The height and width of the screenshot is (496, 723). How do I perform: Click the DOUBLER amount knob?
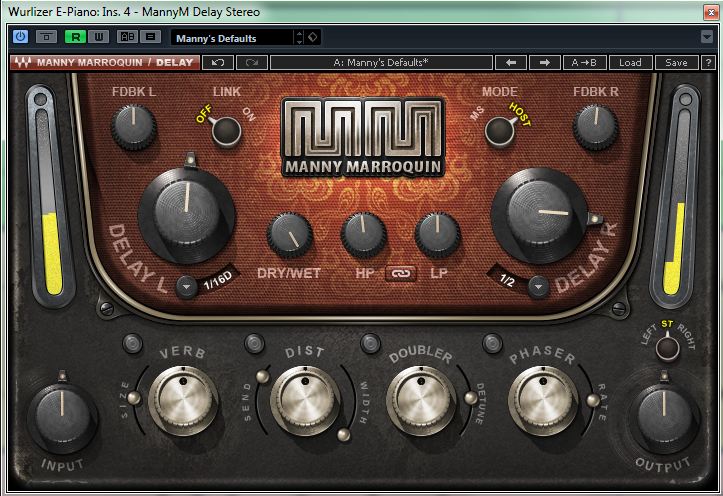[421, 400]
